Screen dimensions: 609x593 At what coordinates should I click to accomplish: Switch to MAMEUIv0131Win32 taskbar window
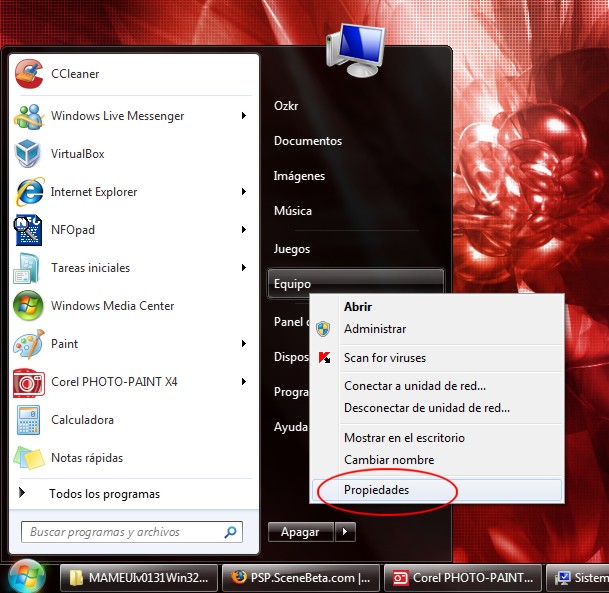(139, 578)
